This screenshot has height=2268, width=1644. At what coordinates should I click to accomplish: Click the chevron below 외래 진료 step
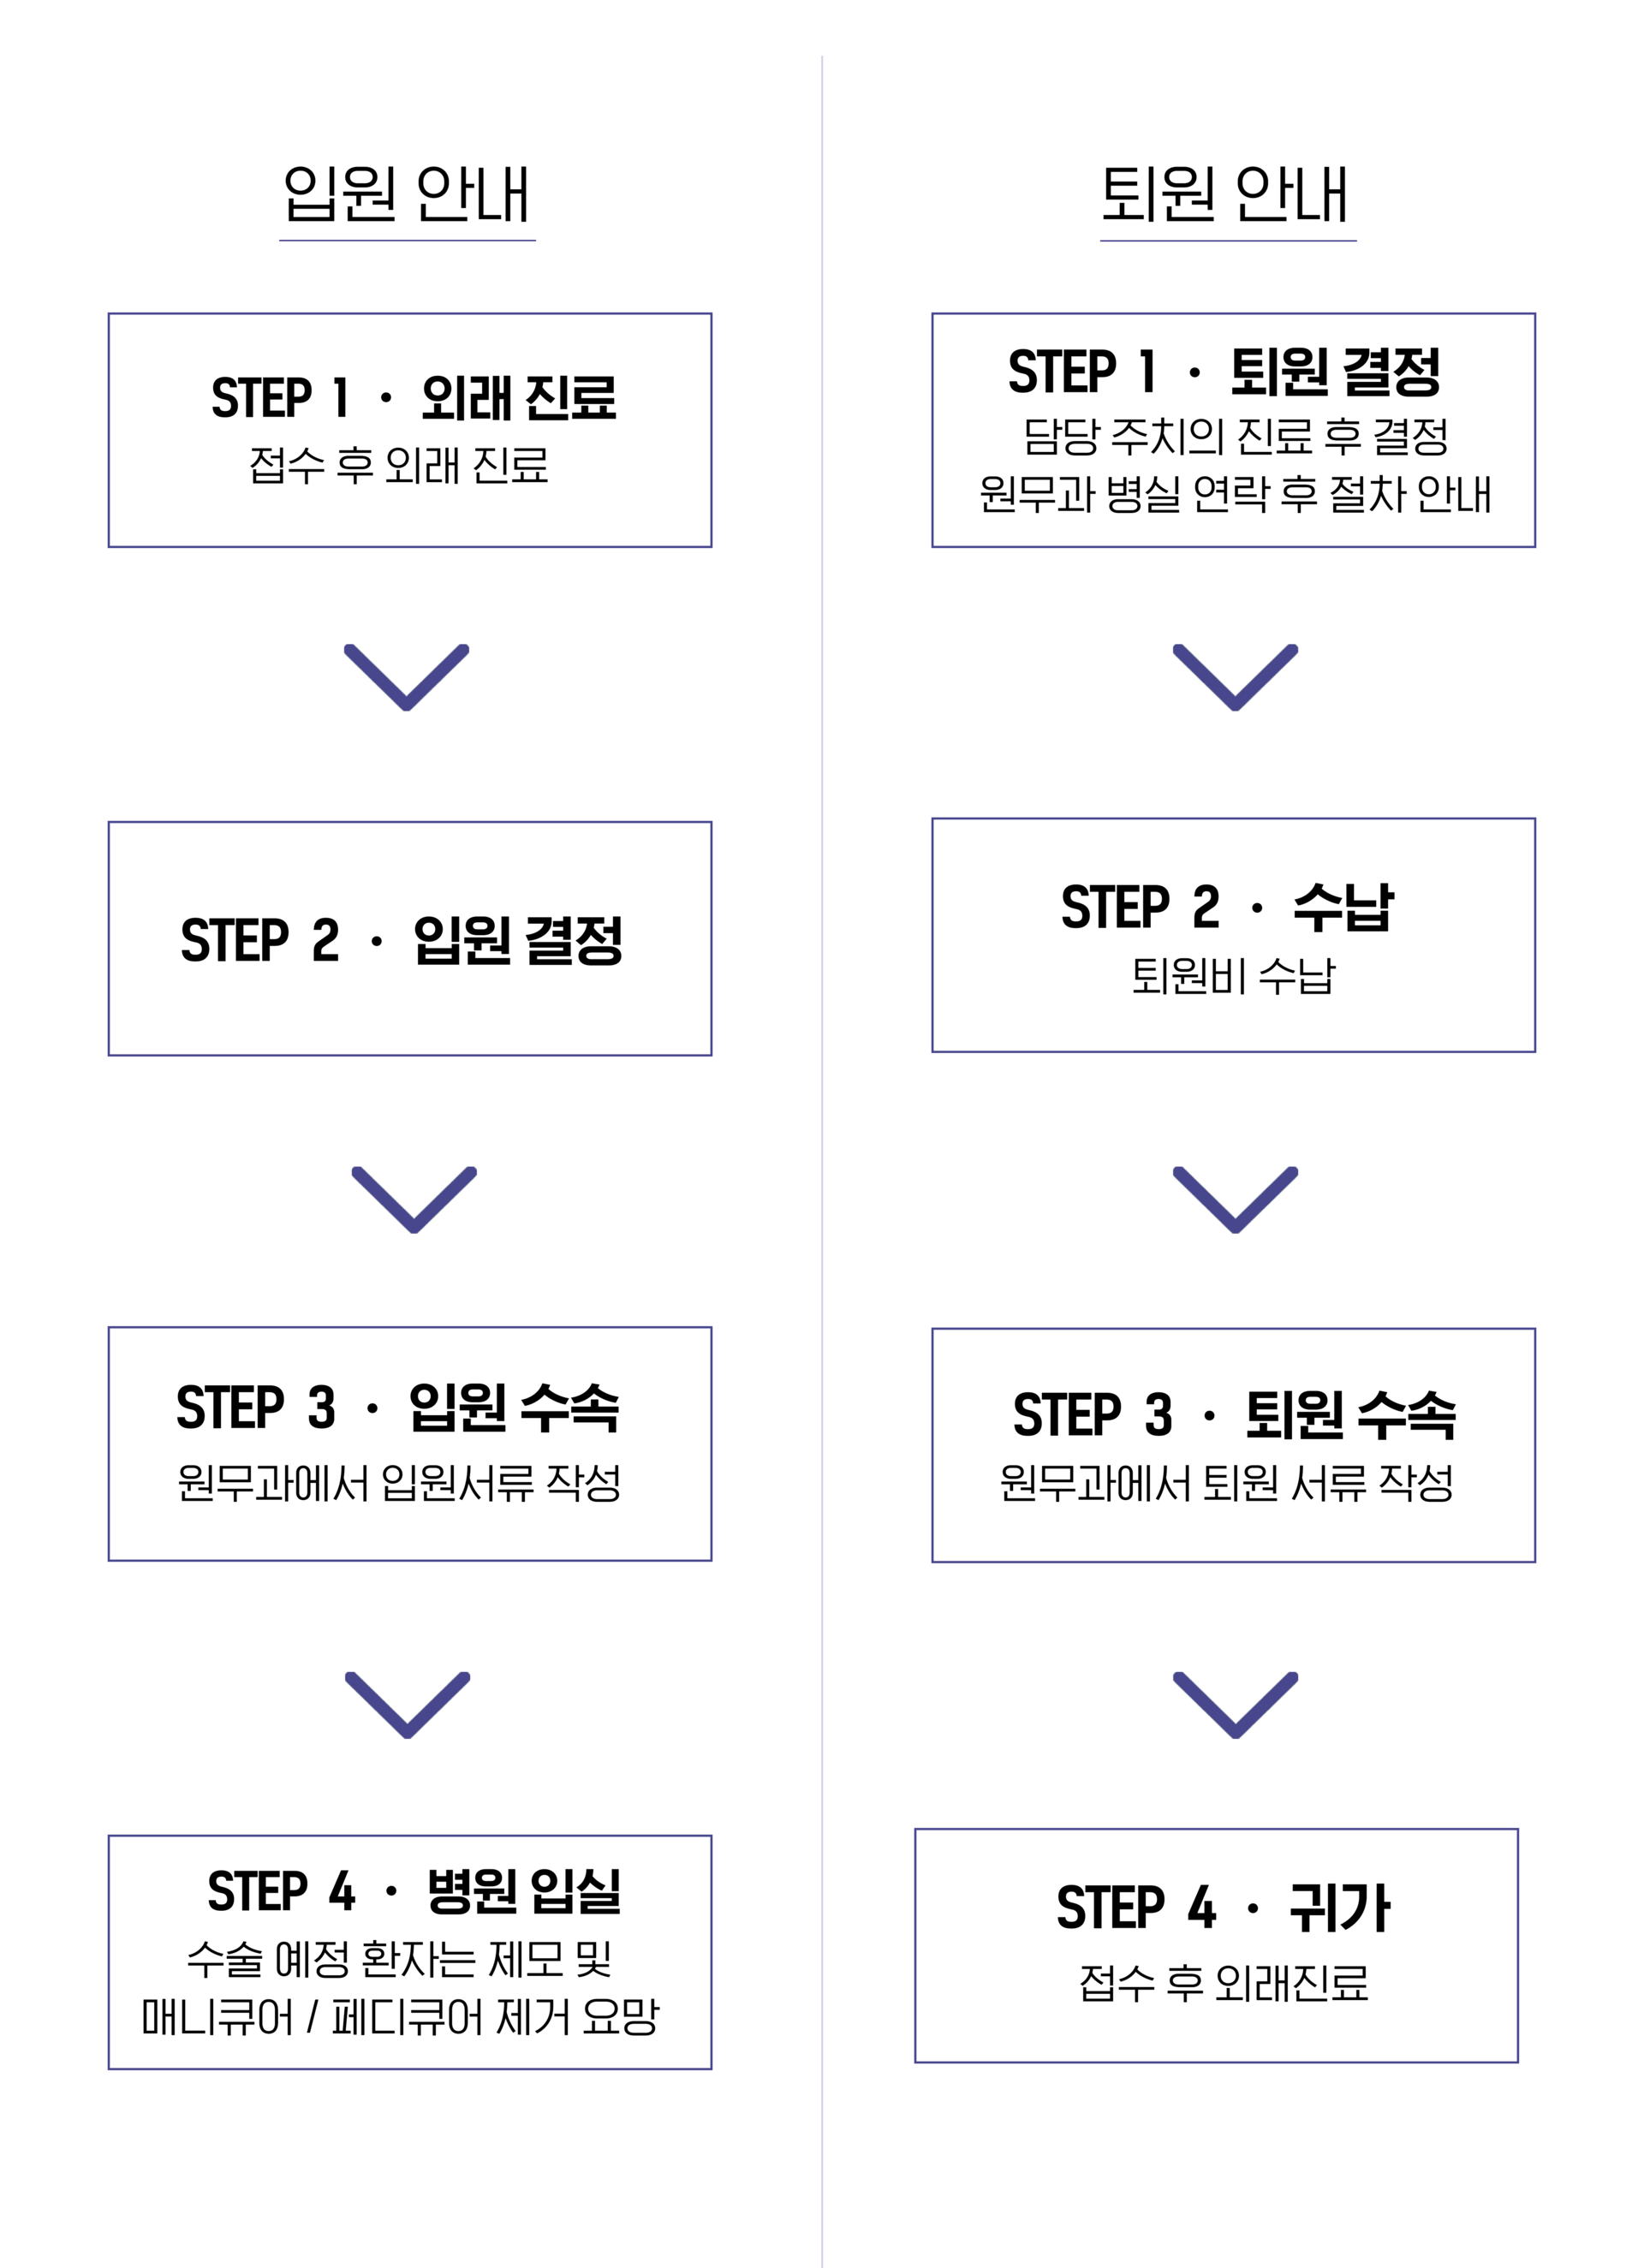point(406,677)
